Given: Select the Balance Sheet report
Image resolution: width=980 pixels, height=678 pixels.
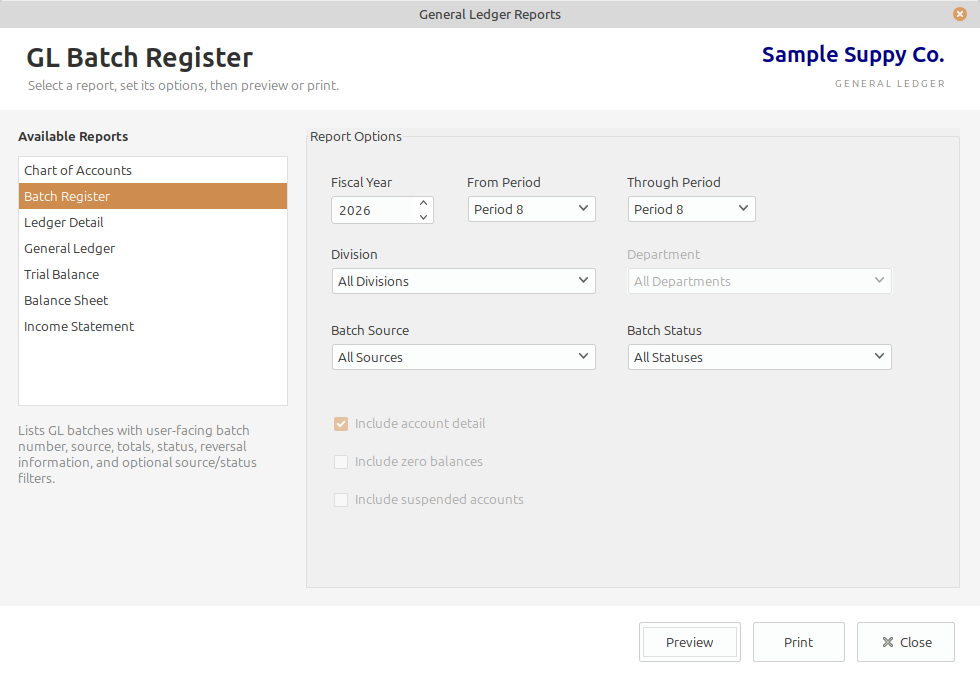Looking at the screenshot, I should [152, 301].
